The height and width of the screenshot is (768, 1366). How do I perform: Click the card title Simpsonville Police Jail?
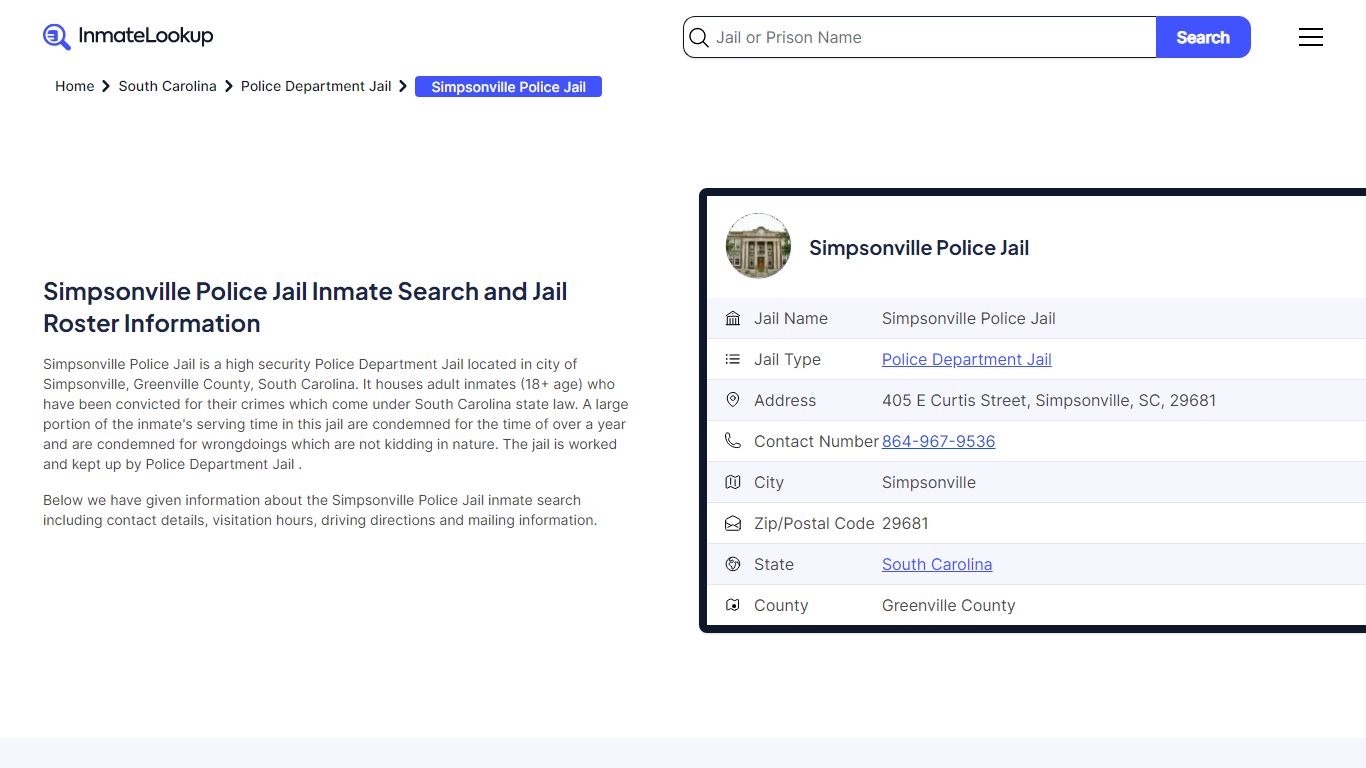tap(919, 248)
